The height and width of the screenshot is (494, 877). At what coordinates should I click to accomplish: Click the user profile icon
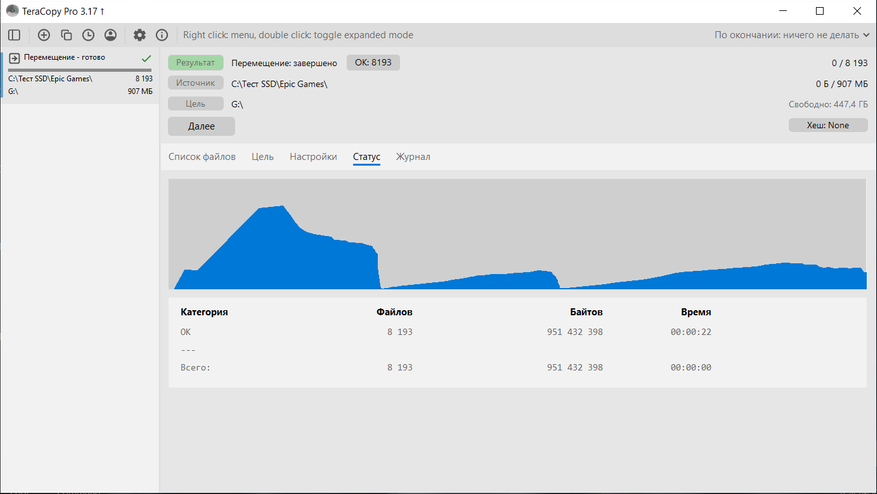(110, 35)
